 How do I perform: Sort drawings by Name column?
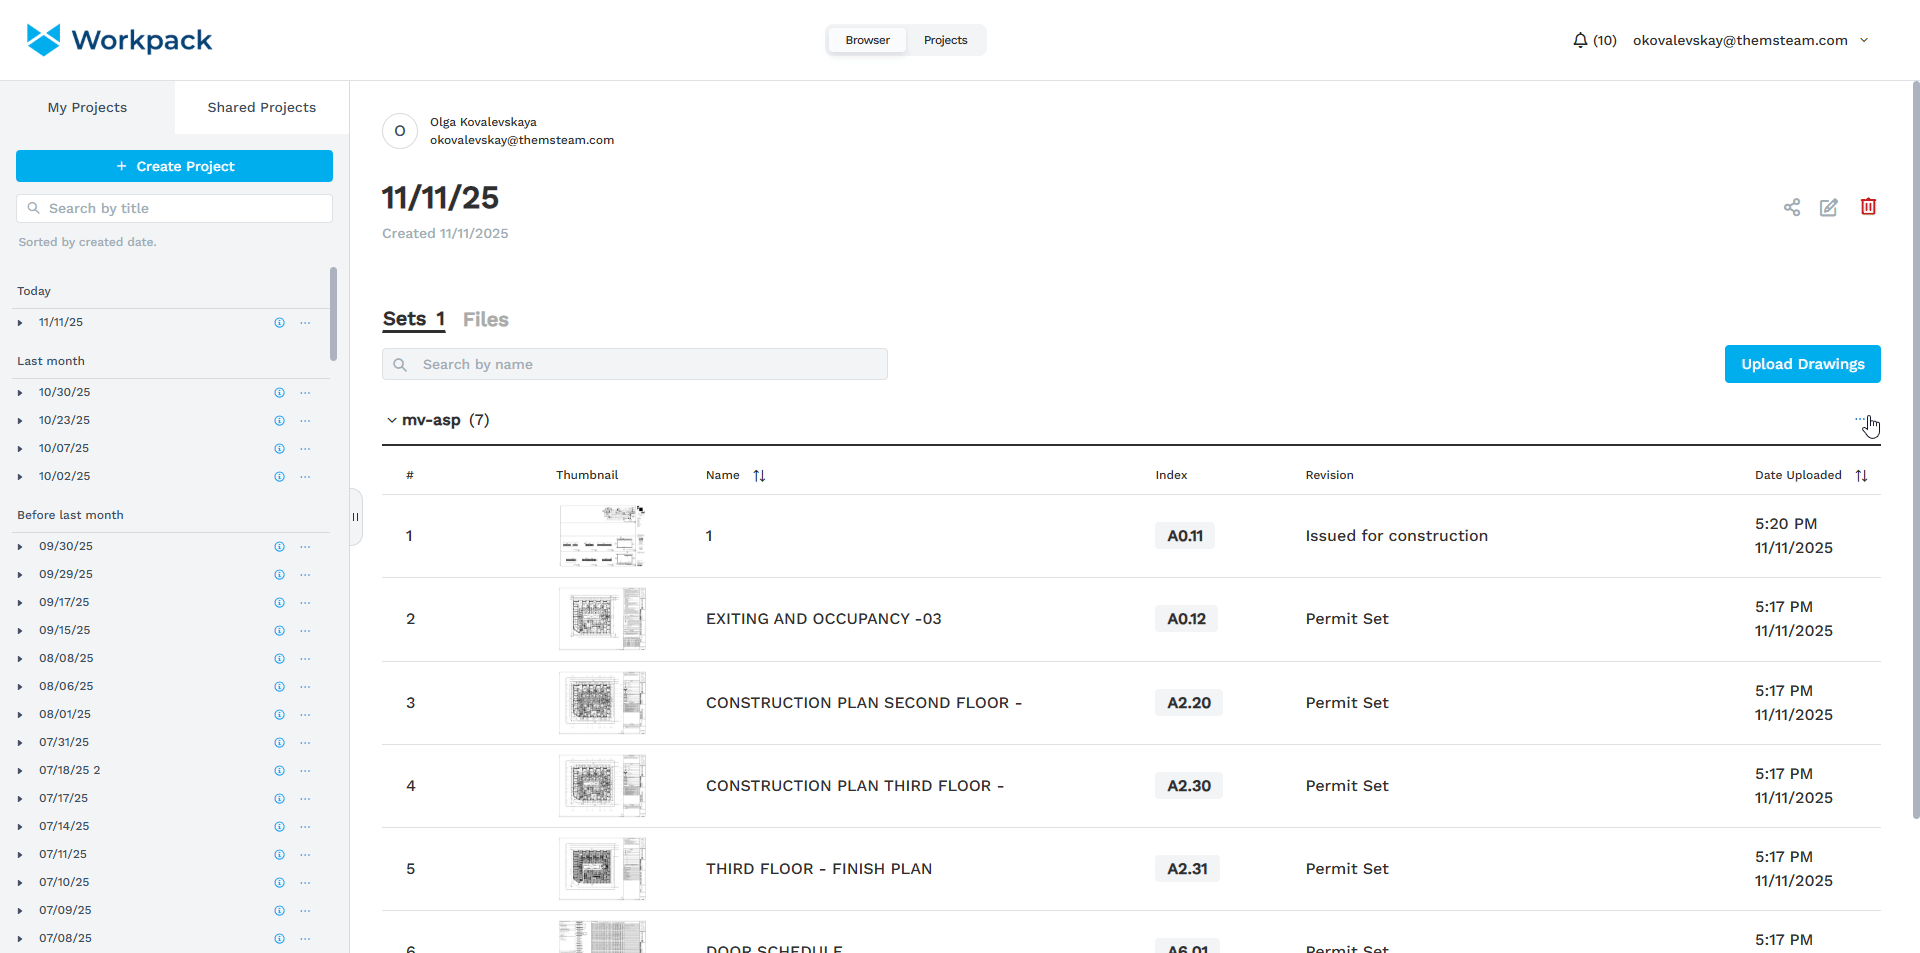[x=759, y=476]
